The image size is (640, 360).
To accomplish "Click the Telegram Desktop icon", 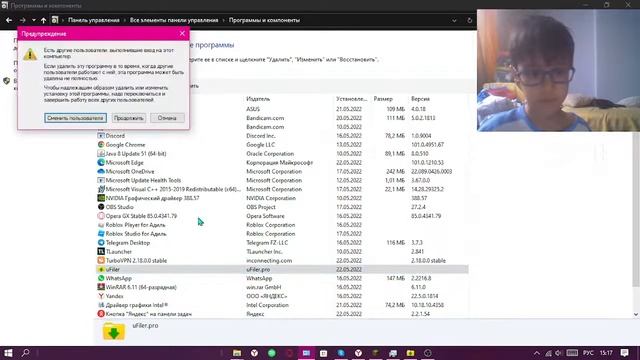I will (x=101, y=242).
